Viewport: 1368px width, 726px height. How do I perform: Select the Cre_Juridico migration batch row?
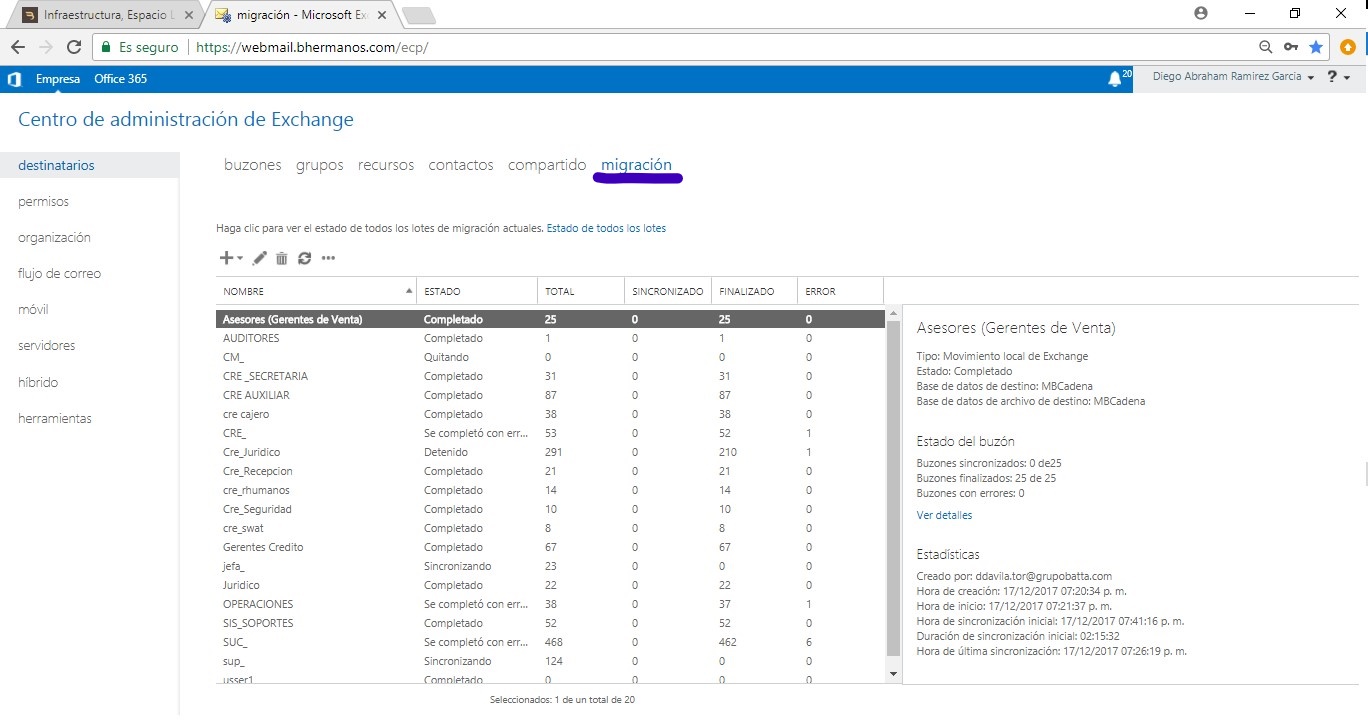251,452
